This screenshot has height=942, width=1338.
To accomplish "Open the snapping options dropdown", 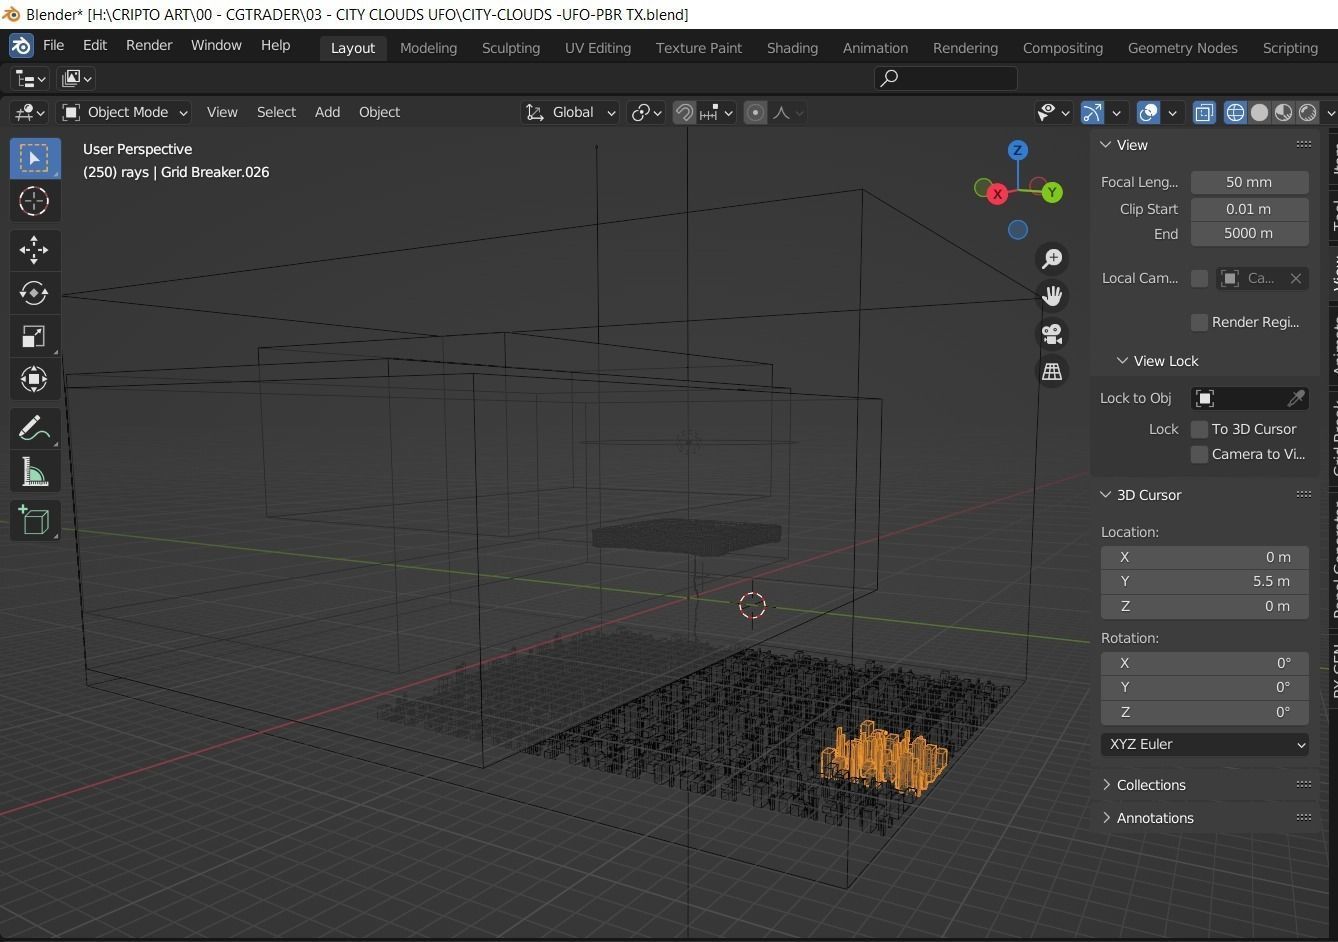I will coord(716,112).
